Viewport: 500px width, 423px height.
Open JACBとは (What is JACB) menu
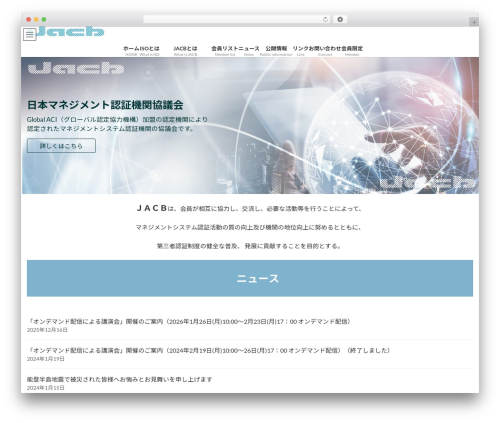click(x=185, y=50)
